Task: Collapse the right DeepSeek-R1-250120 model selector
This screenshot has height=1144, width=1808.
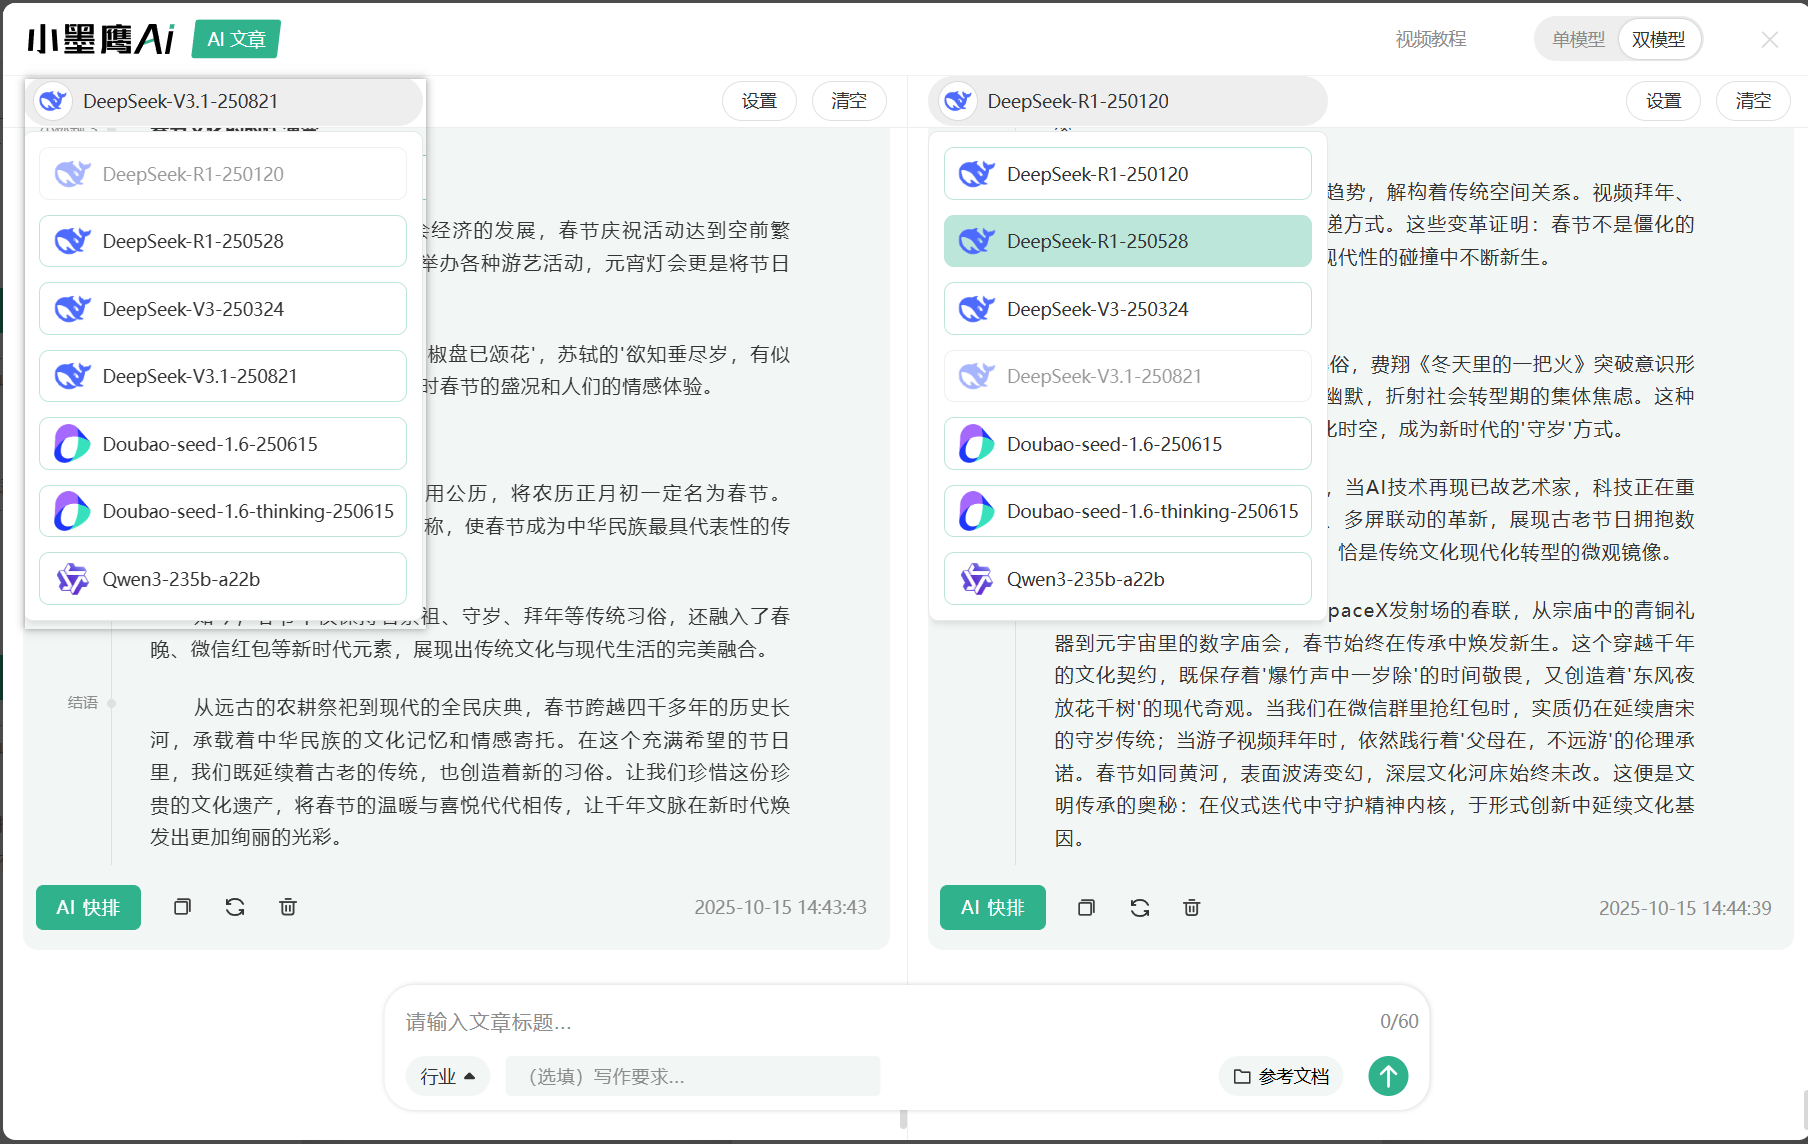Action: point(1127,101)
